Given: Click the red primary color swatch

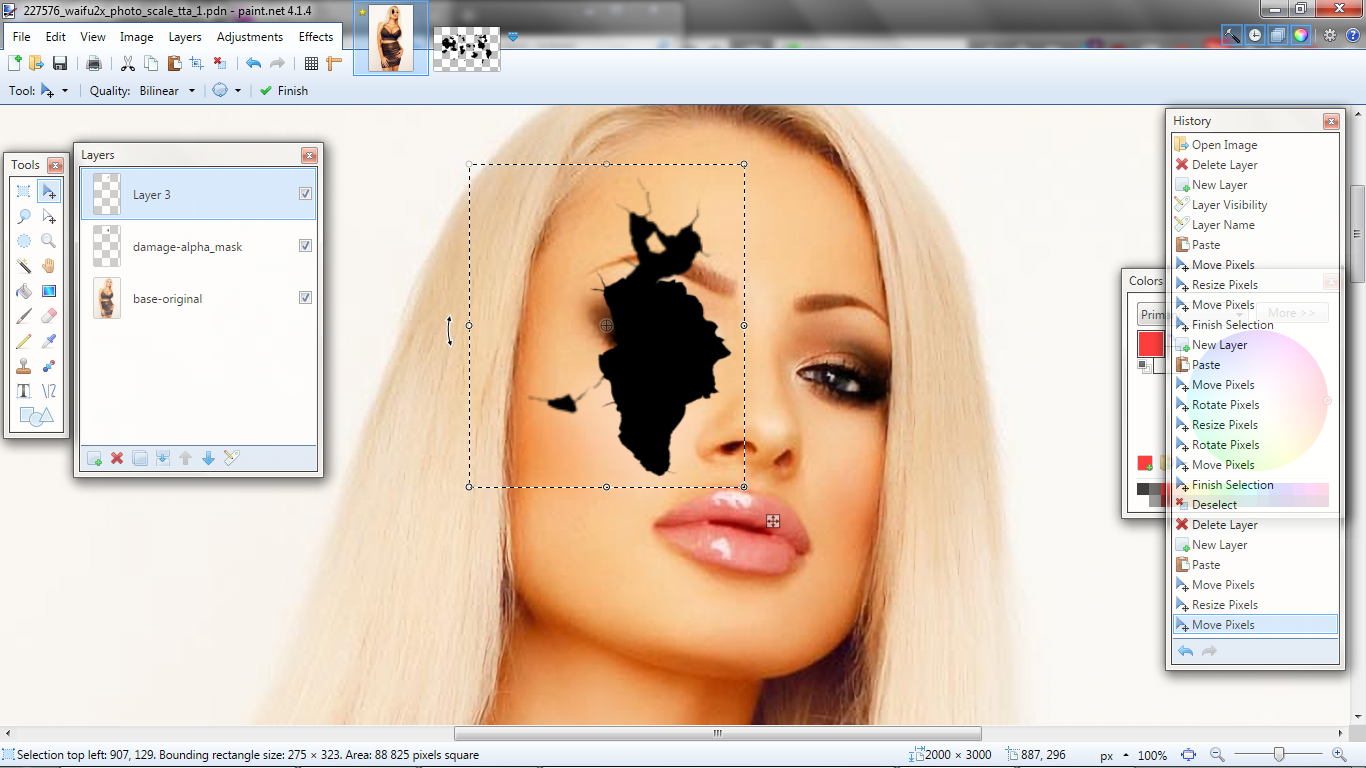Looking at the screenshot, I should [x=1150, y=344].
